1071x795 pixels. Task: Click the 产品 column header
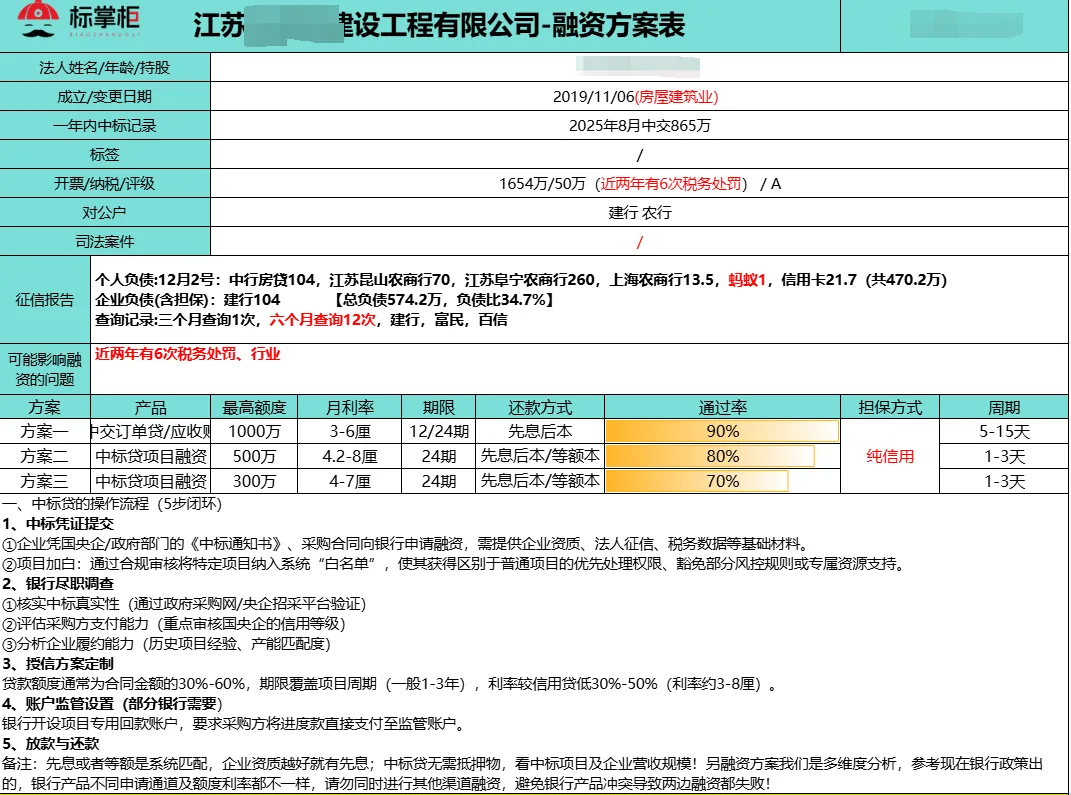[150, 407]
